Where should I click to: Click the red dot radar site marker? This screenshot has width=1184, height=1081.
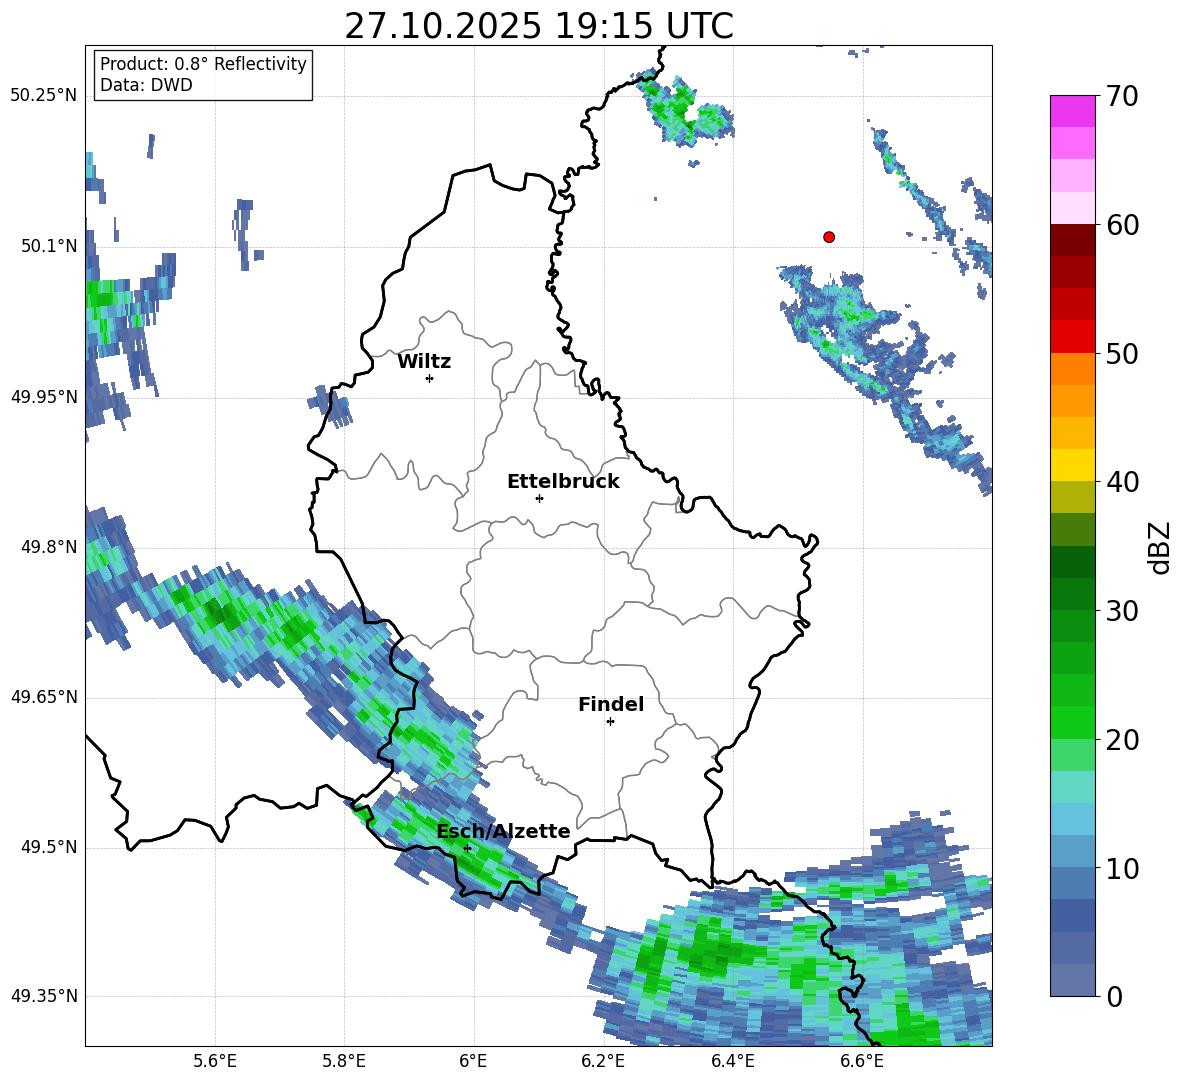[829, 237]
